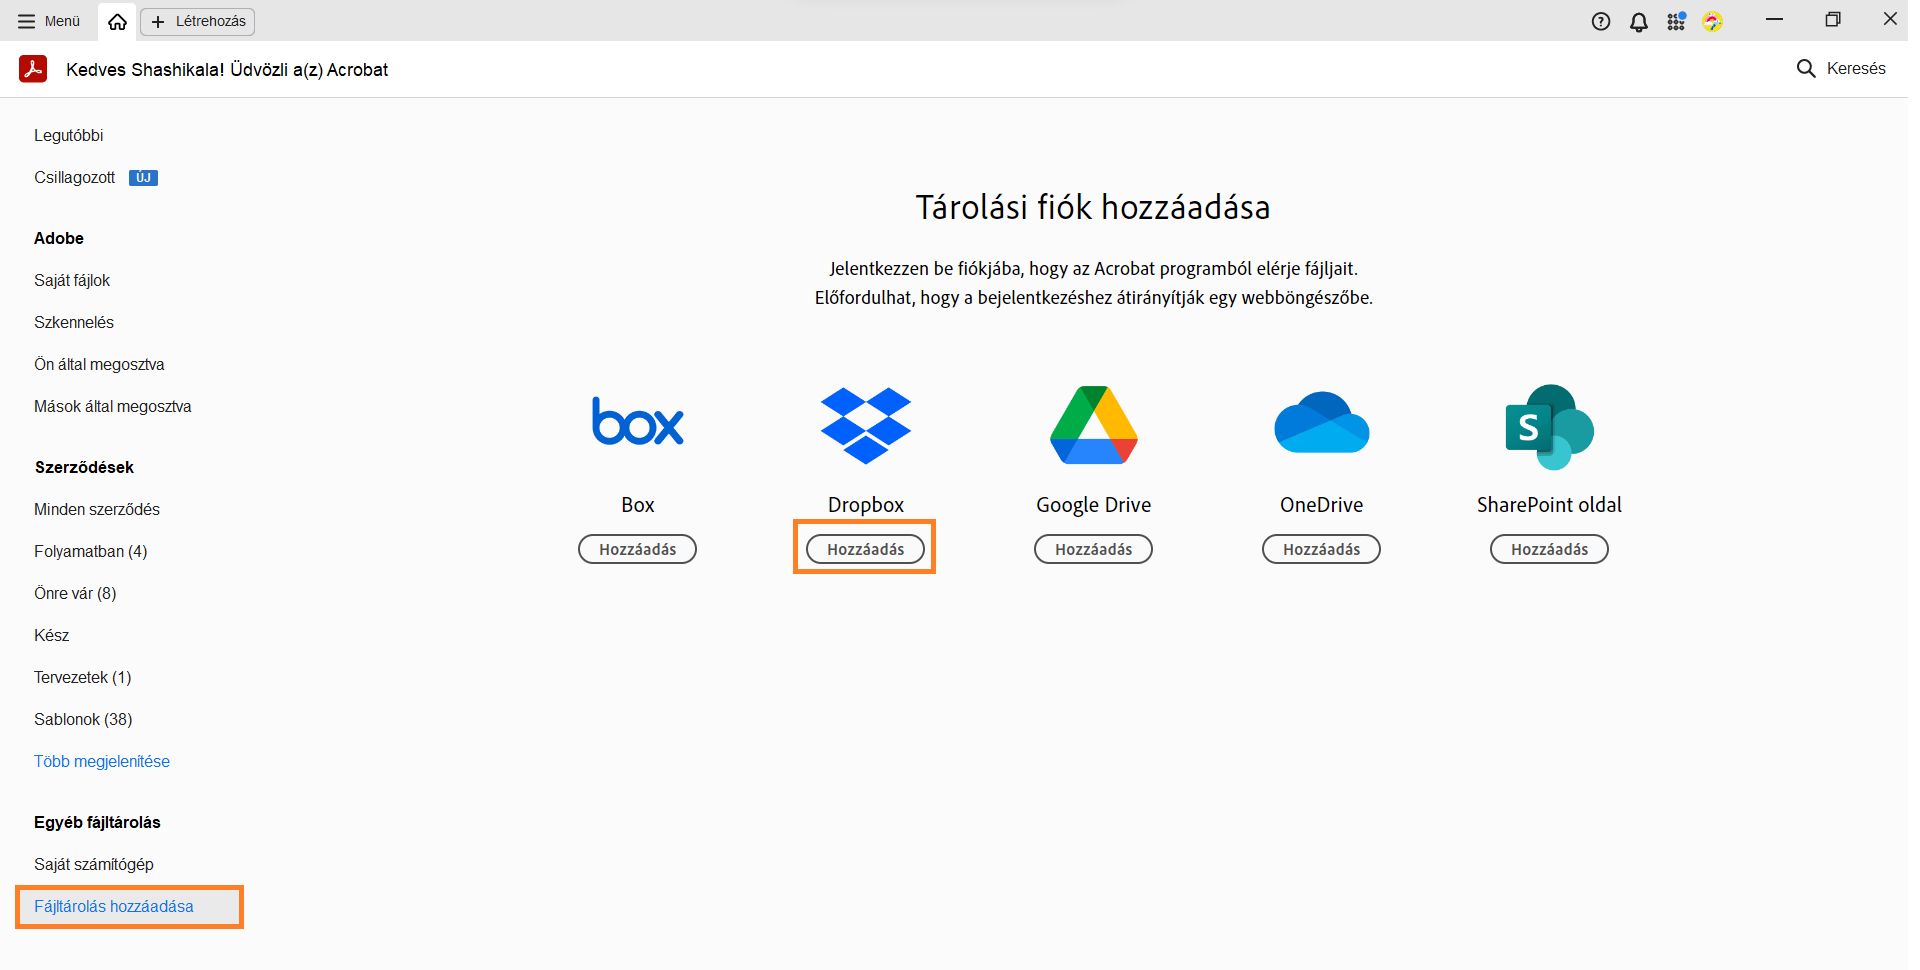Expand Több megjelenítése in sidebar
This screenshot has height=970, width=1920.
[x=102, y=761]
